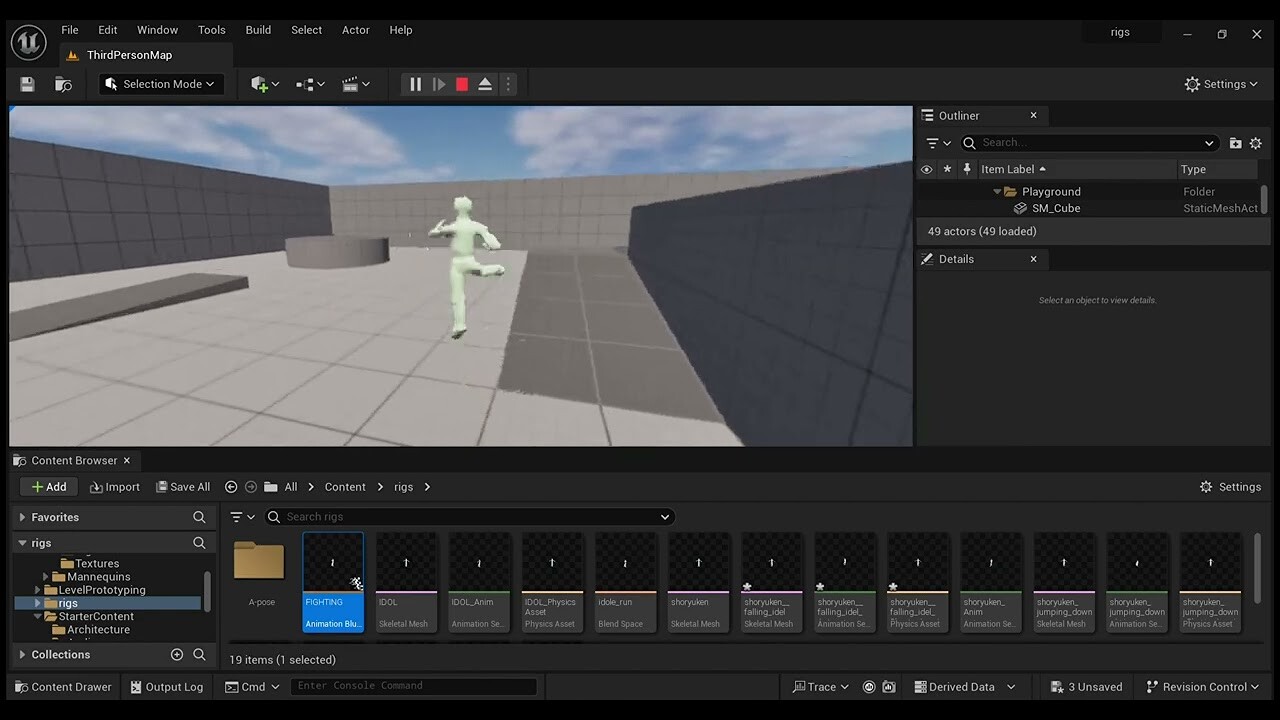The image size is (1280, 720).
Task: Eject from the player controller
Action: pos(485,85)
